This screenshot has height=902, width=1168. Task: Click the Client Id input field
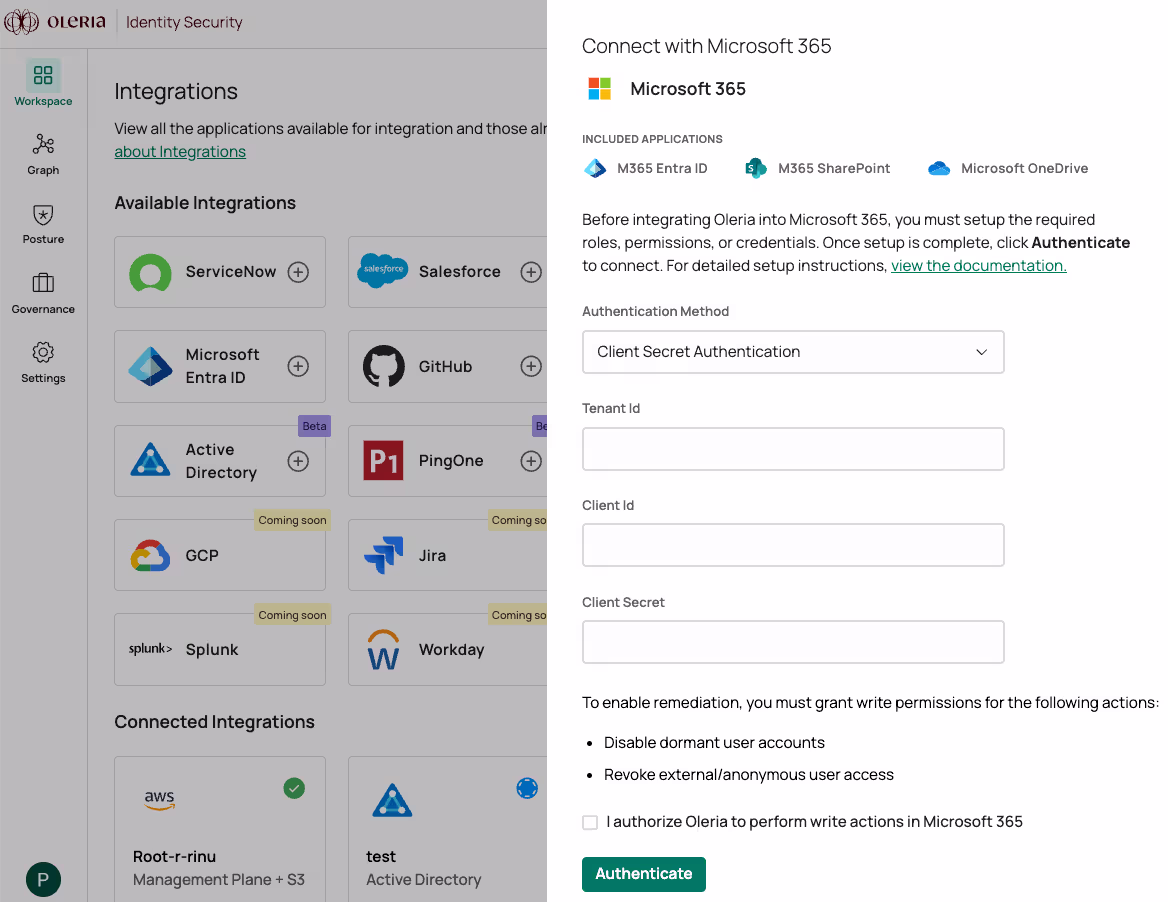(793, 545)
